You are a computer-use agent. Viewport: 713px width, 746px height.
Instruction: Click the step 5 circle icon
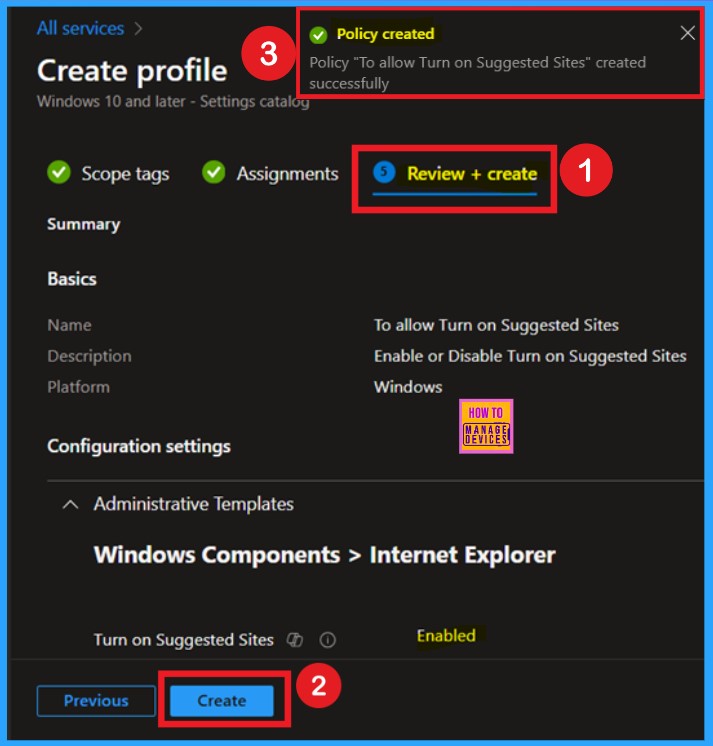(x=384, y=172)
